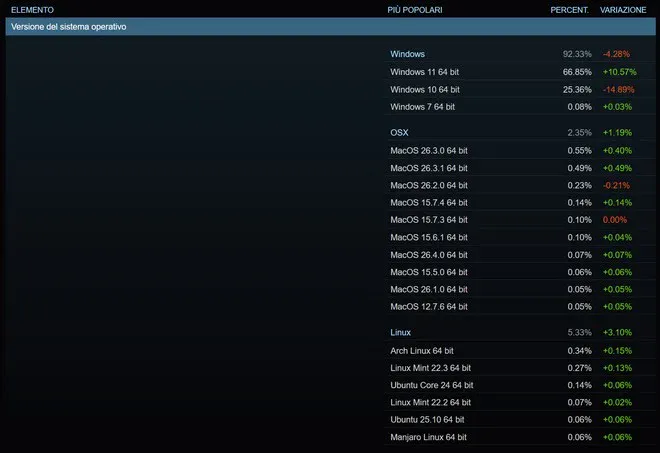The image size is (660, 453).
Task: Select the Windows 11 64 bit row
Action: pyautogui.click(x=519, y=72)
